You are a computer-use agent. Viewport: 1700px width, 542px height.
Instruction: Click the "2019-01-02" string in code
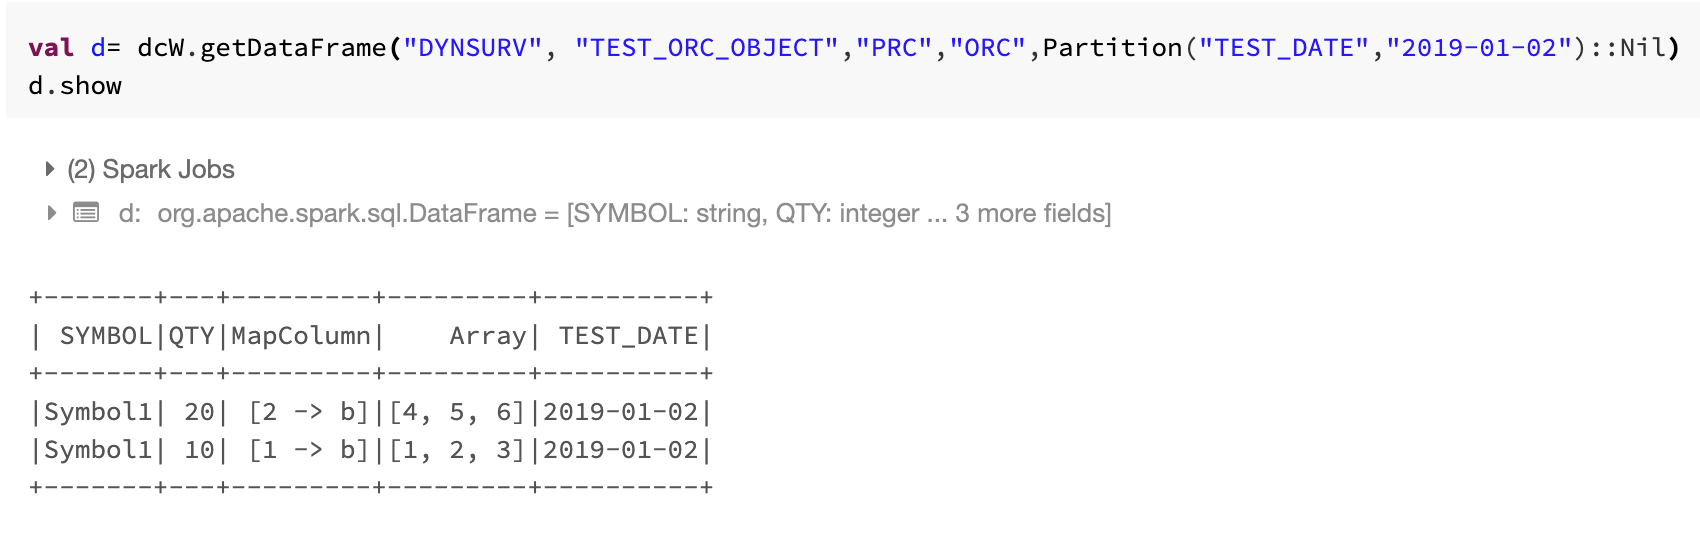click(1478, 48)
